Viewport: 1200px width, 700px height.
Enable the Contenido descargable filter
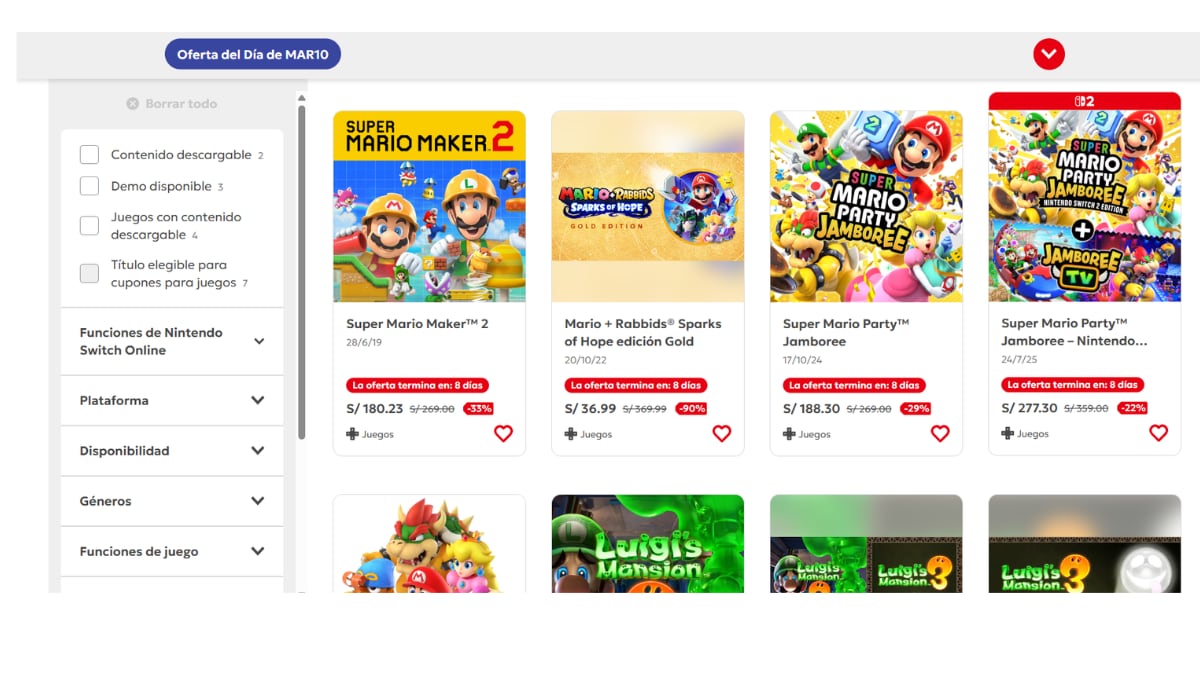(x=89, y=154)
